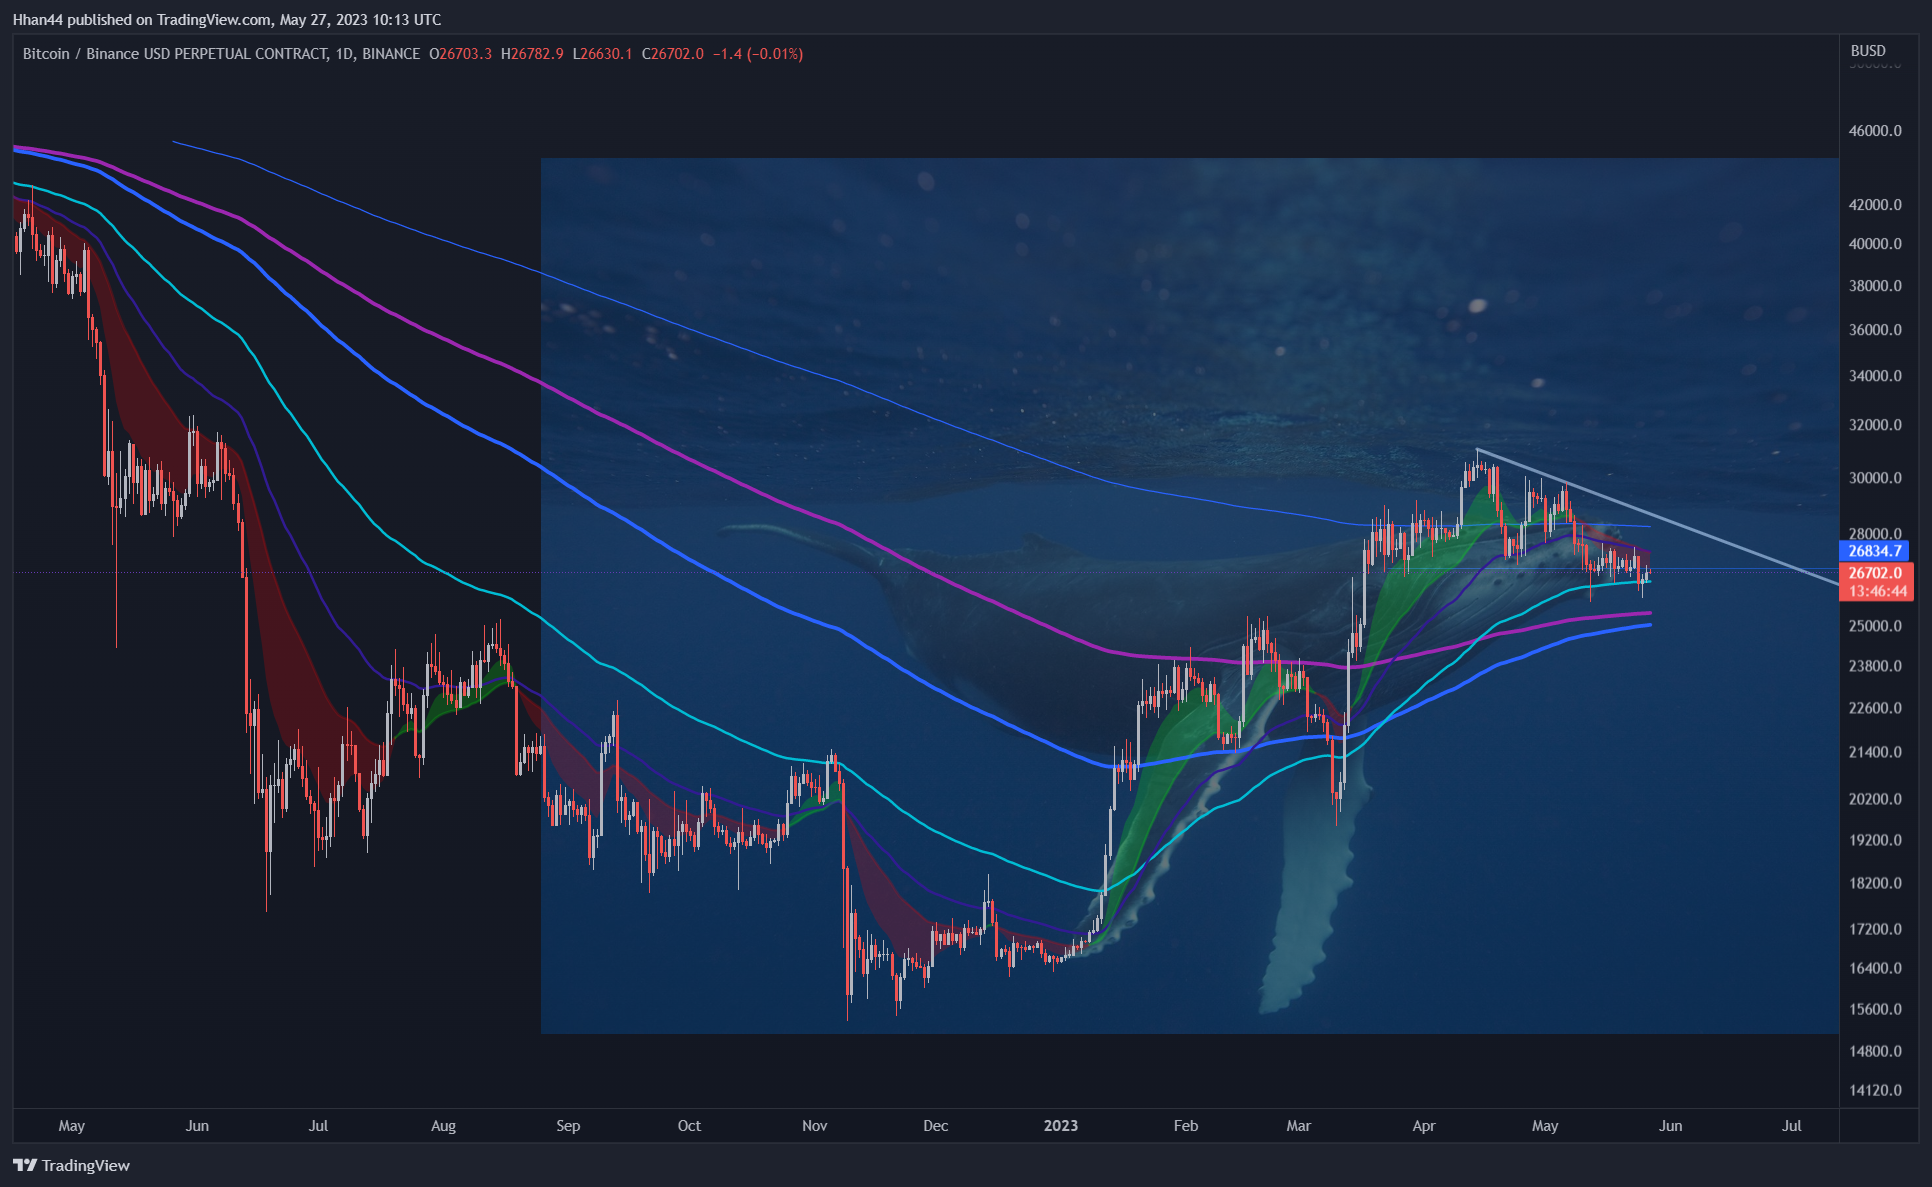Click the 46000.0 price axis label
The width and height of the screenshot is (1932, 1187).
tap(1875, 131)
